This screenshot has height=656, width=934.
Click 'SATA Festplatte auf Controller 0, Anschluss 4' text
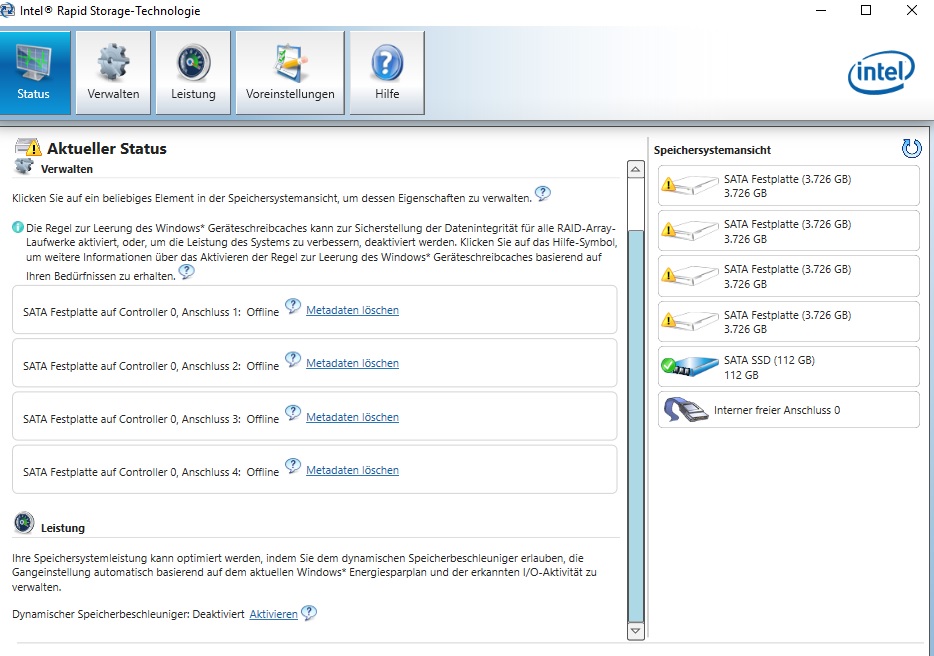[x=131, y=472]
